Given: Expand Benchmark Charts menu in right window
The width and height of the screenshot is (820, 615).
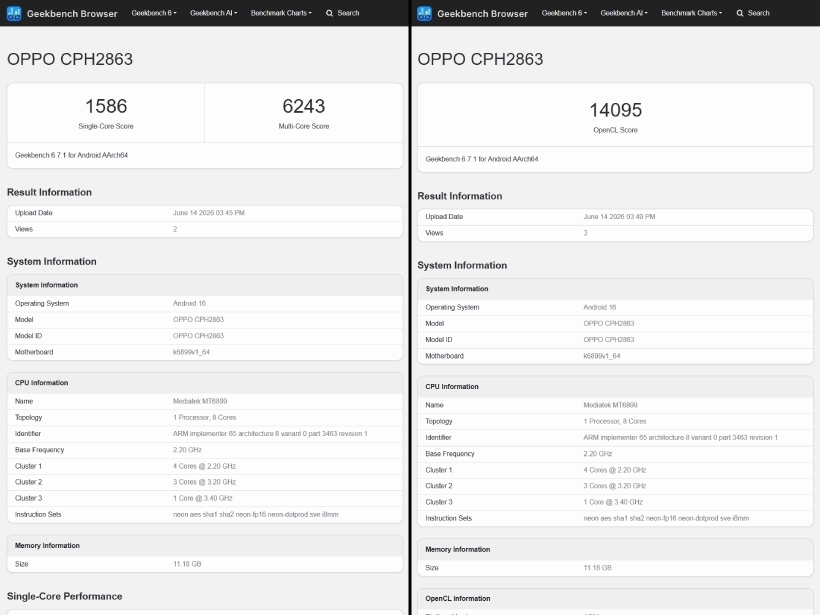Looking at the screenshot, I should [x=691, y=13].
